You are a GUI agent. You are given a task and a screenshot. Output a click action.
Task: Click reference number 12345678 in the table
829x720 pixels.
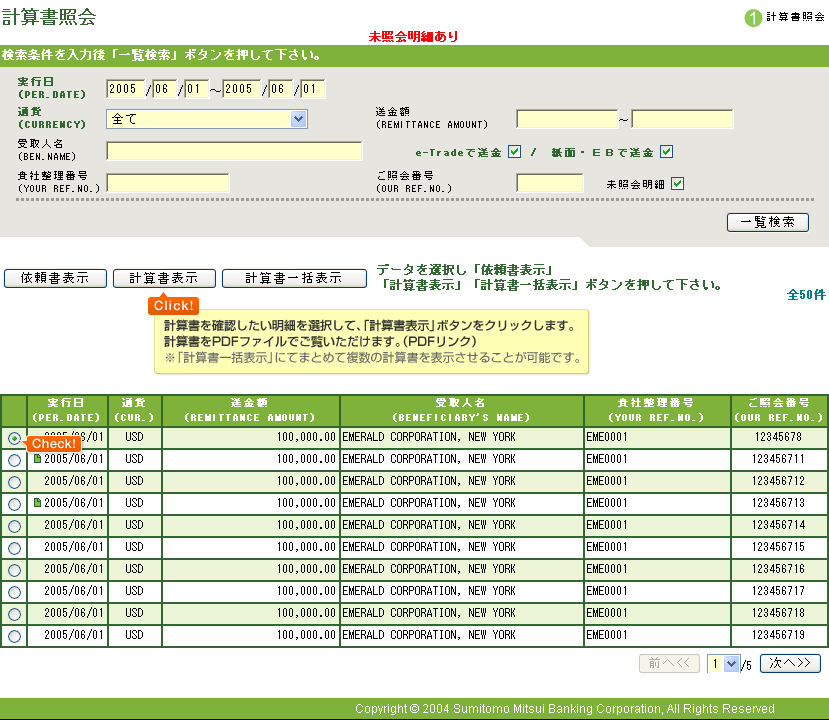coord(778,437)
